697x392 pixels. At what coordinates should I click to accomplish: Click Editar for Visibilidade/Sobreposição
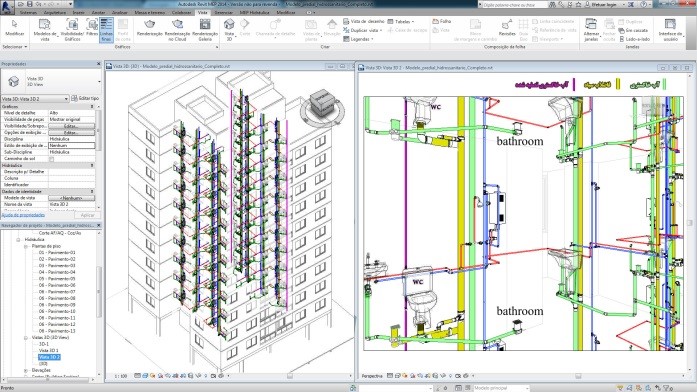pos(71,126)
